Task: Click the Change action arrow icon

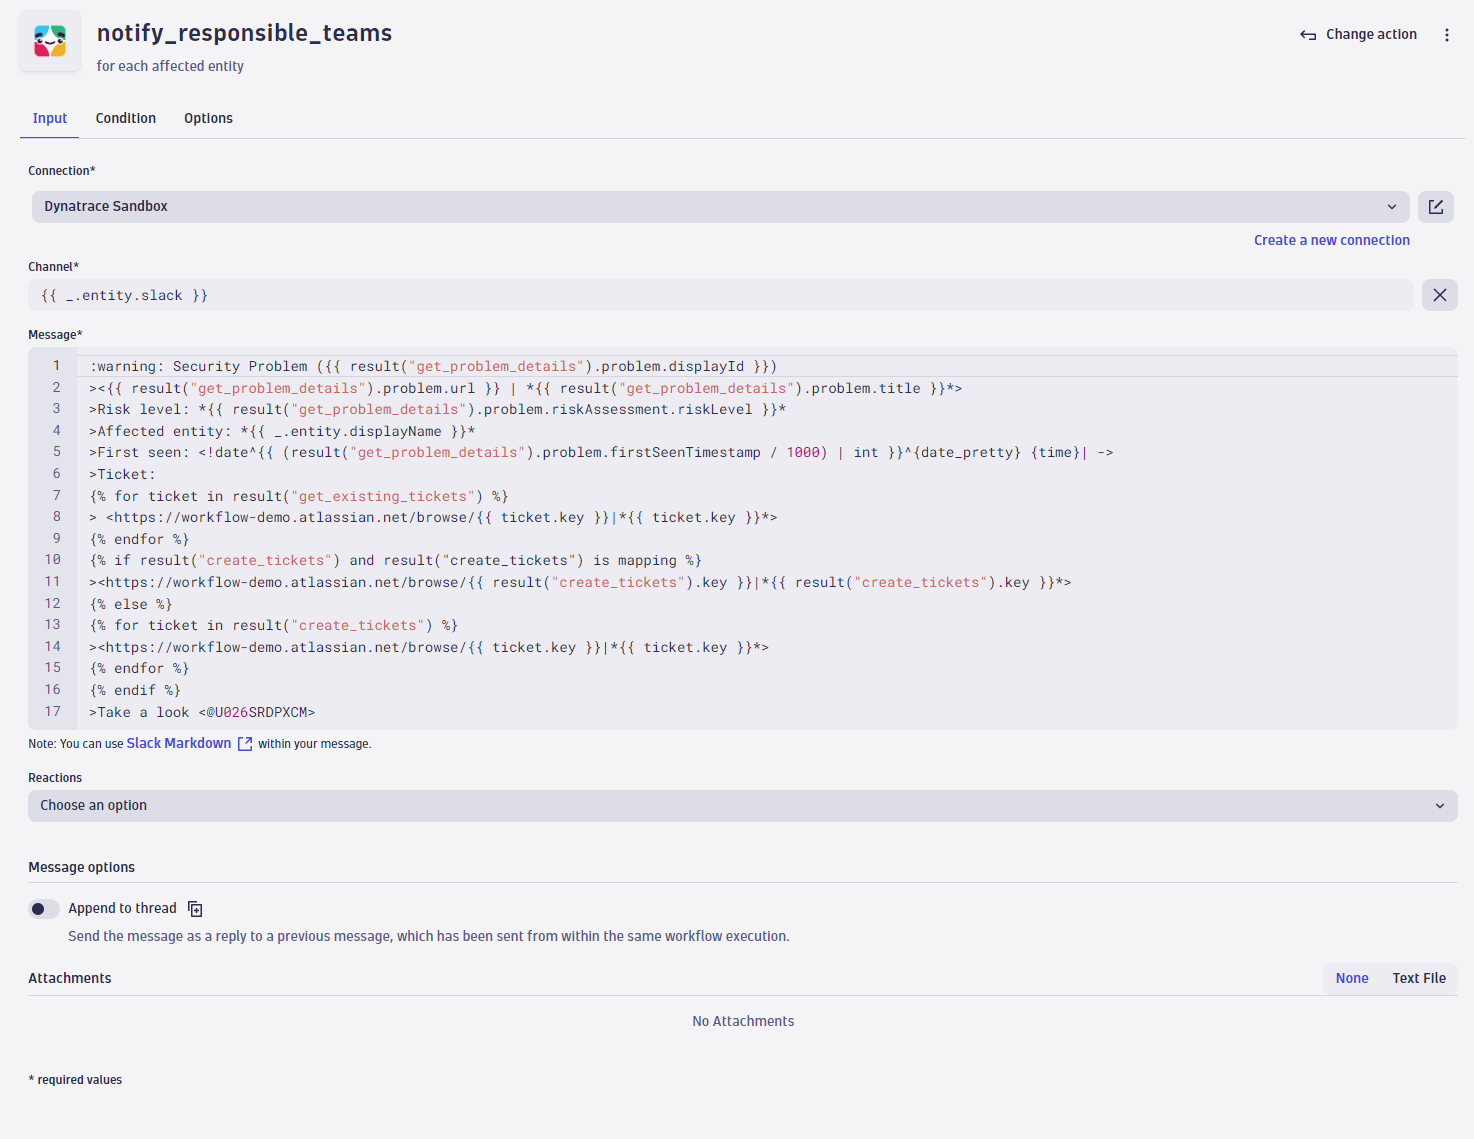Action: (1308, 35)
